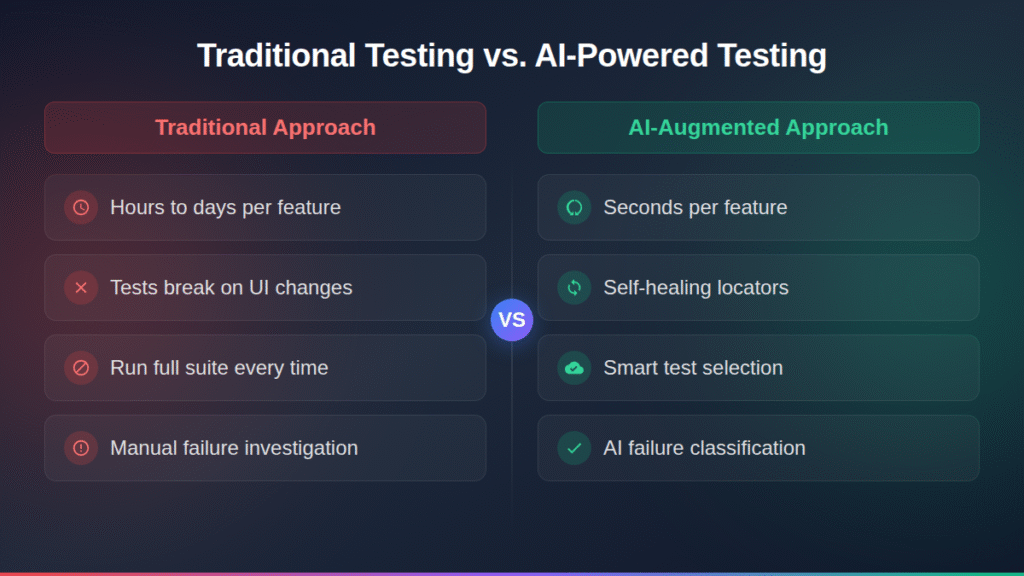Screen dimensions: 1024x576
Task: Click the Manual failure investigation text
Action: tap(234, 448)
